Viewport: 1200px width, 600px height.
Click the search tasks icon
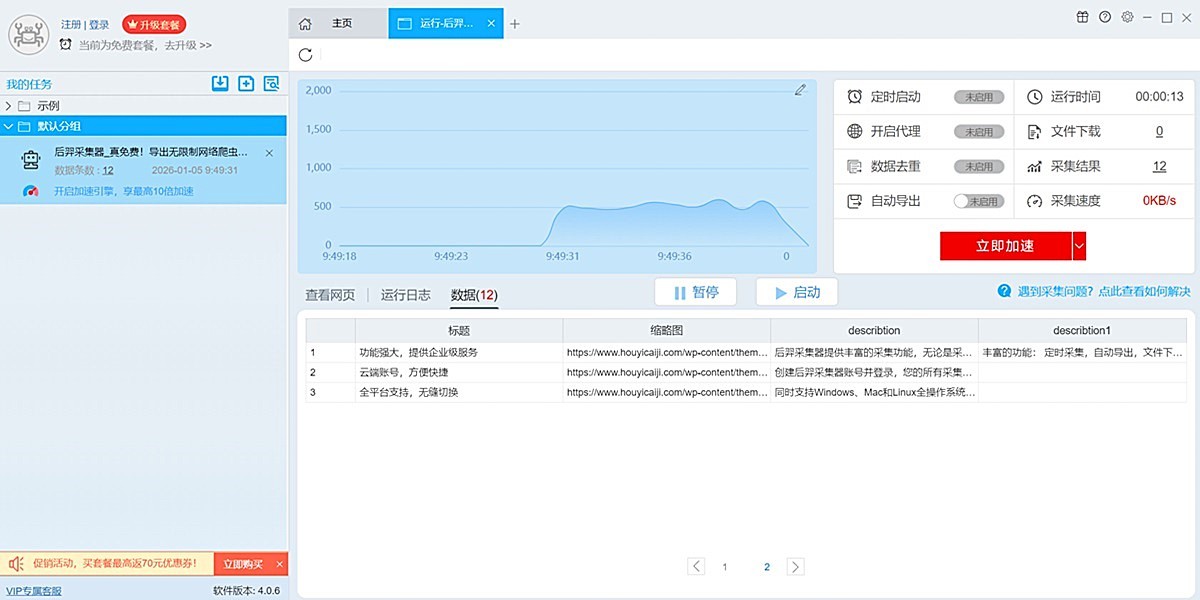pyautogui.click(x=271, y=84)
